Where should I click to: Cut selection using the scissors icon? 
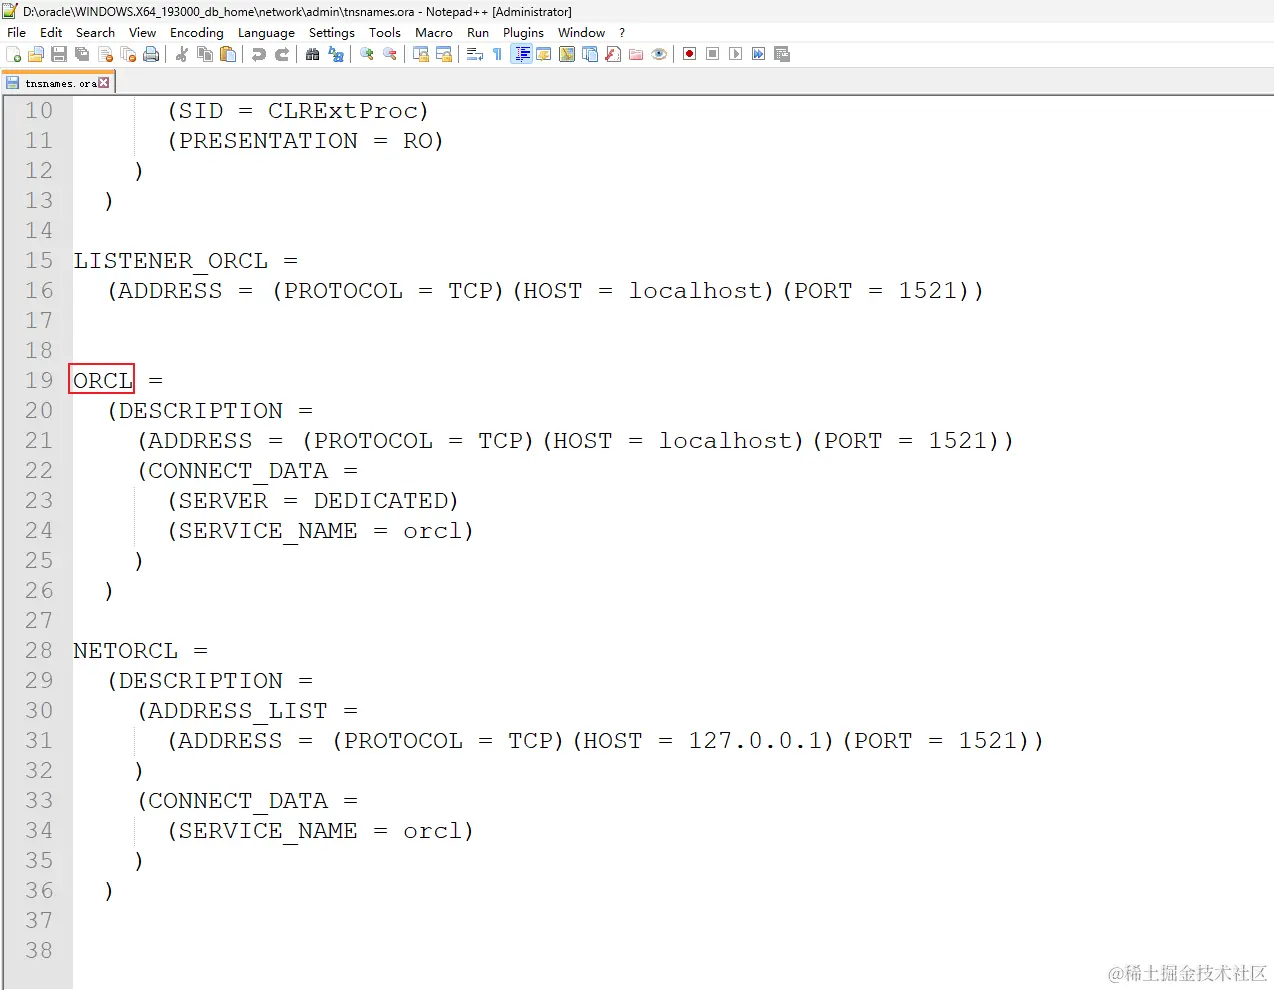coord(182,54)
